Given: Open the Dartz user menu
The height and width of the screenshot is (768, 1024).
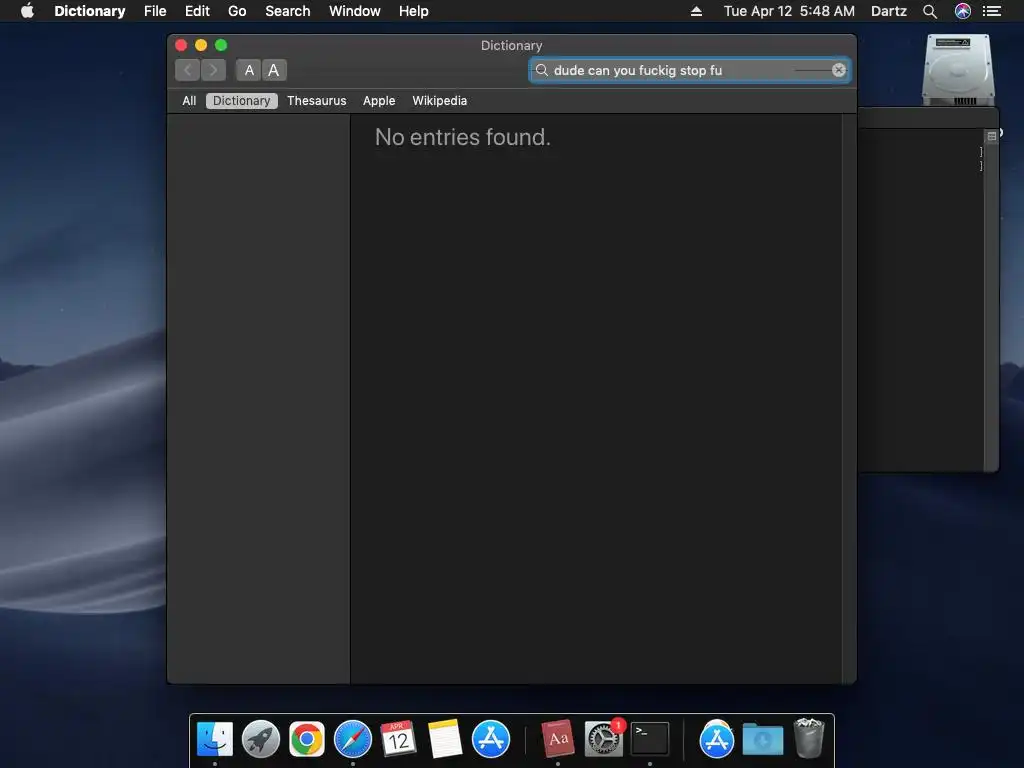Looking at the screenshot, I should tap(889, 11).
